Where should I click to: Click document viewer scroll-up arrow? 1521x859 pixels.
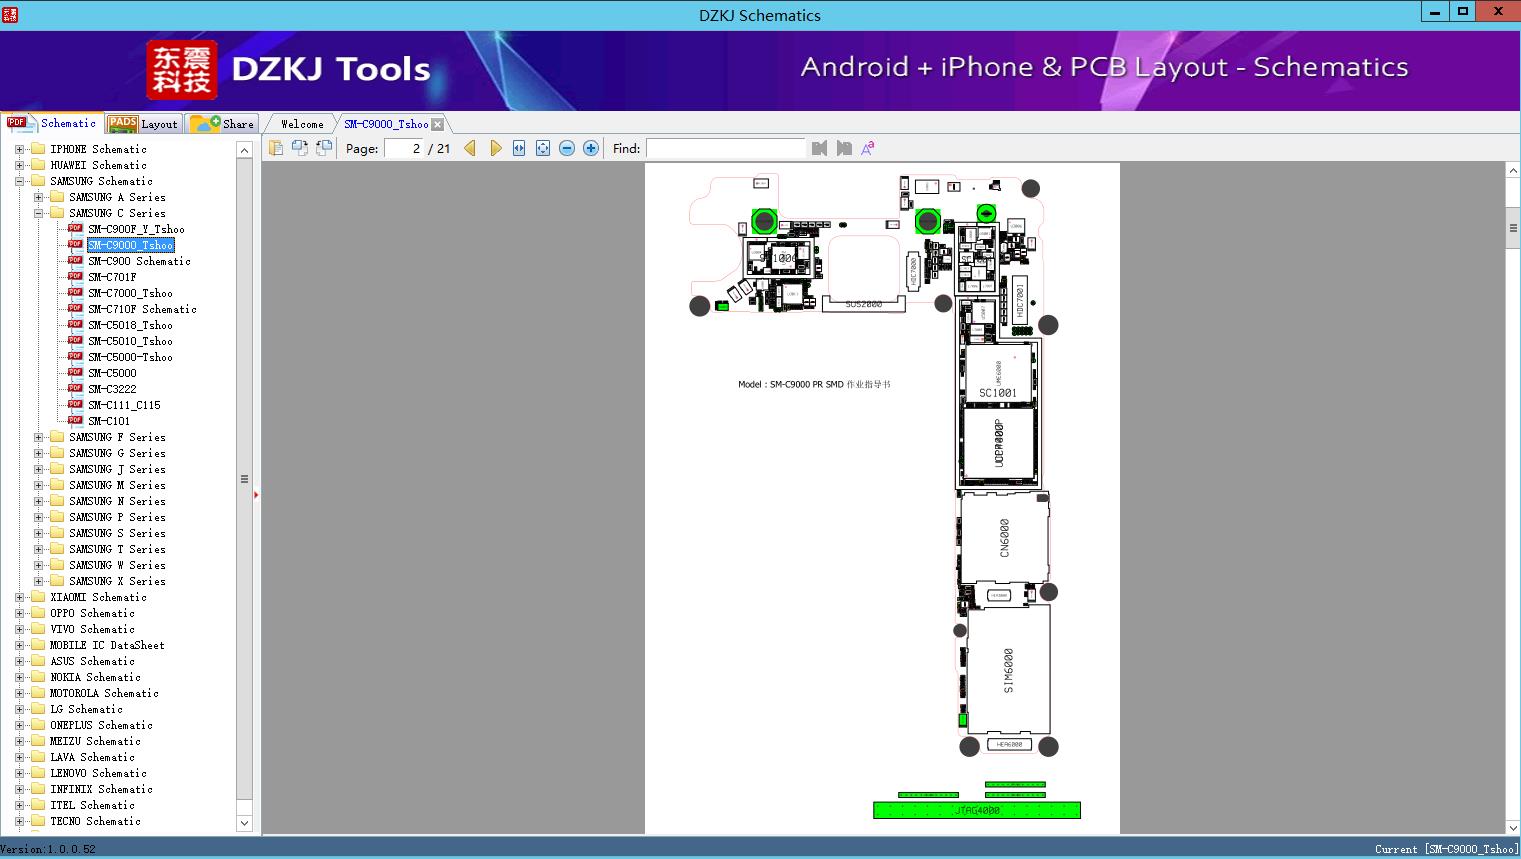pyautogui.click(x=1513, y=171)
